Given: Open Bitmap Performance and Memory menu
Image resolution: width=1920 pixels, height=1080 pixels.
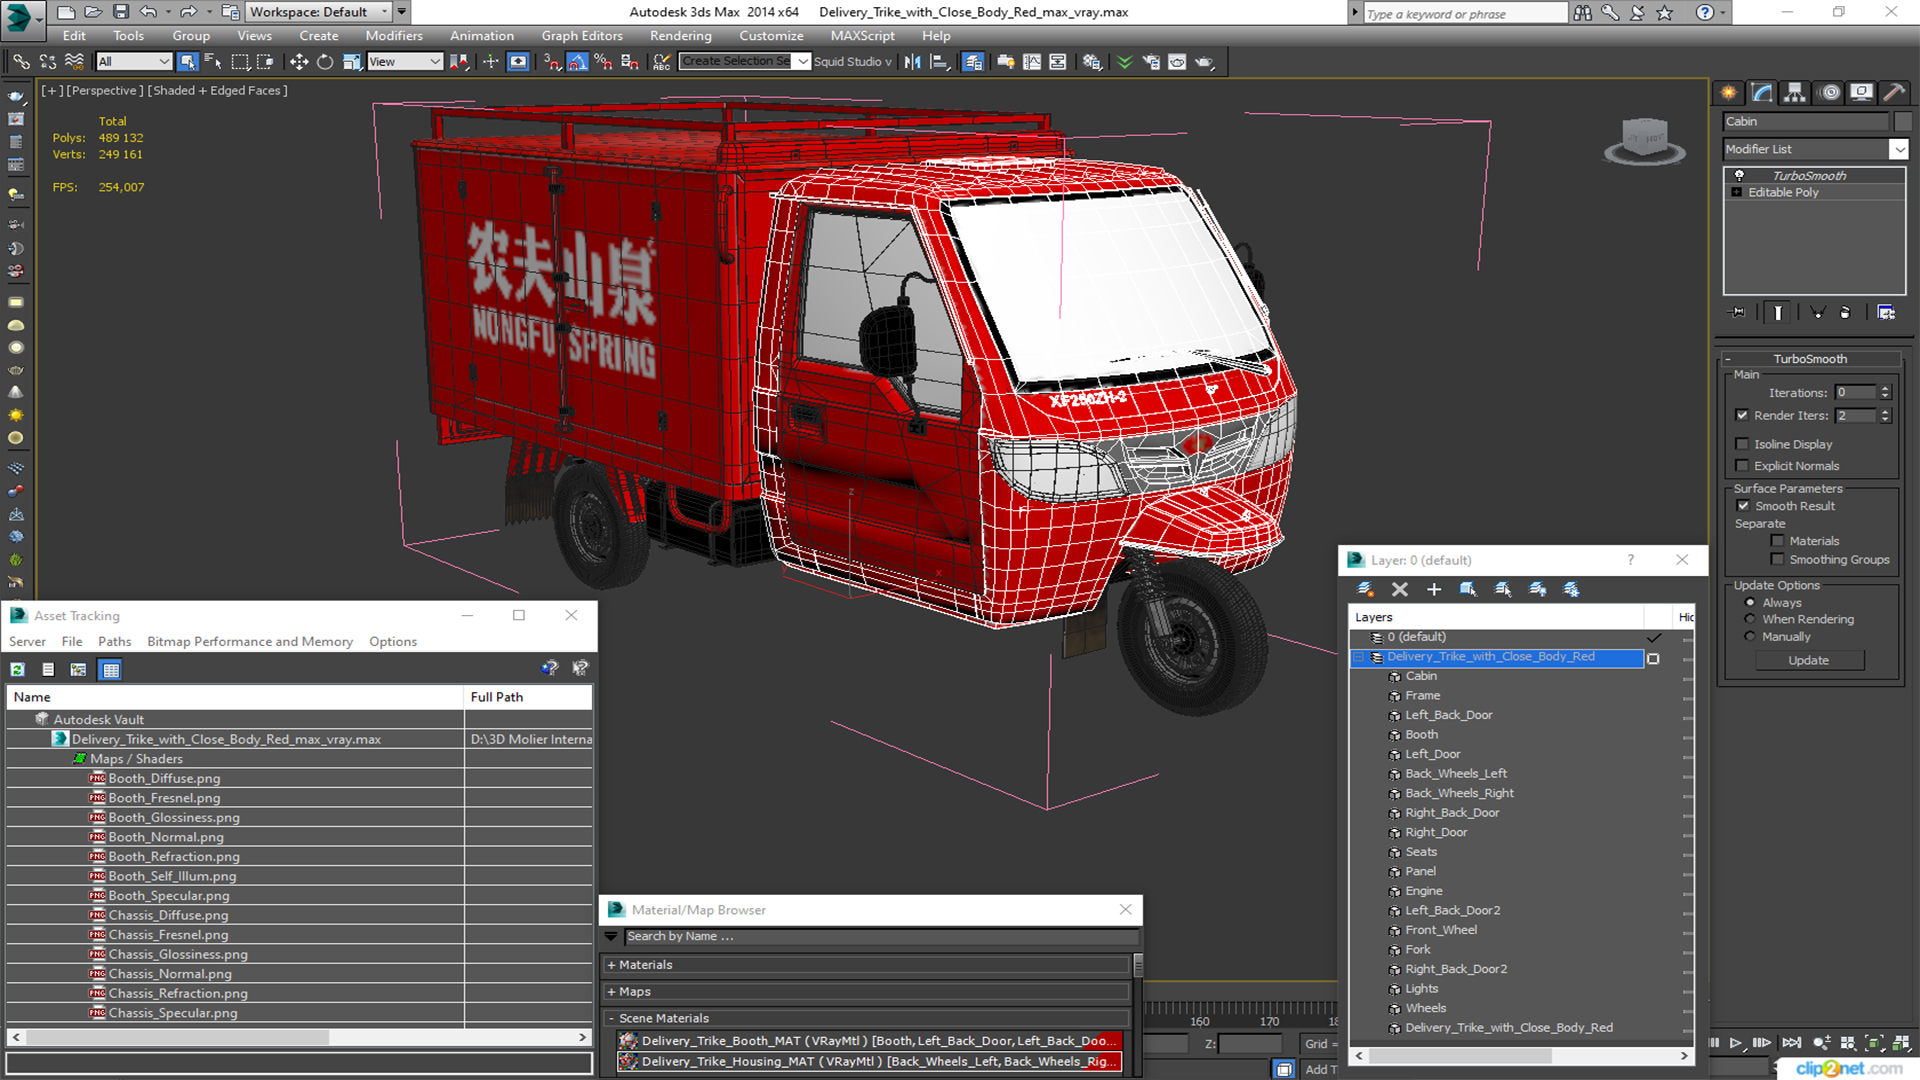Looking at the screenshot, I should [250, 642].
